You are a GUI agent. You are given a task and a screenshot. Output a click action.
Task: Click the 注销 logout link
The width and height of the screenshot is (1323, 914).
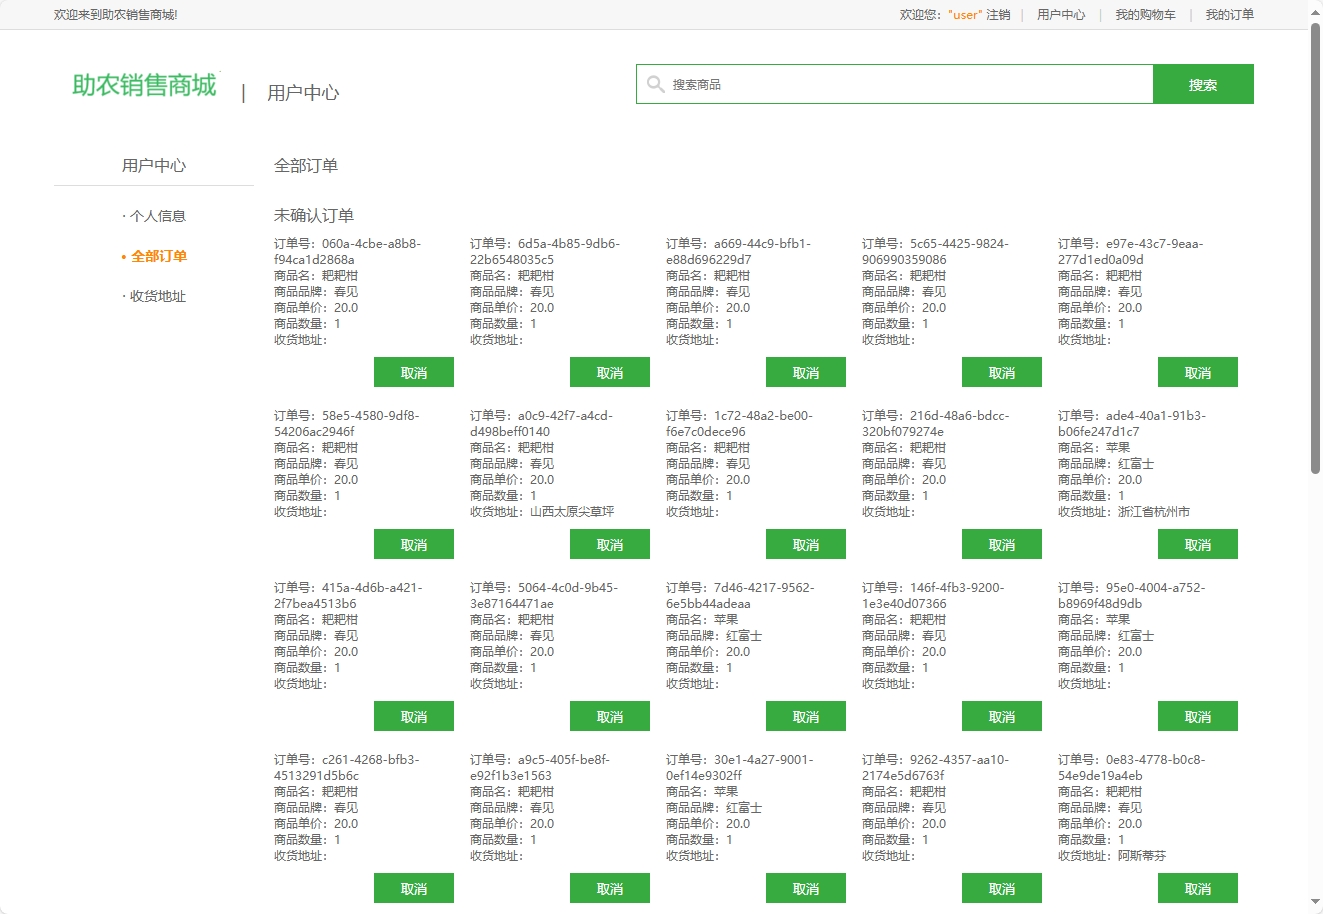998,15
